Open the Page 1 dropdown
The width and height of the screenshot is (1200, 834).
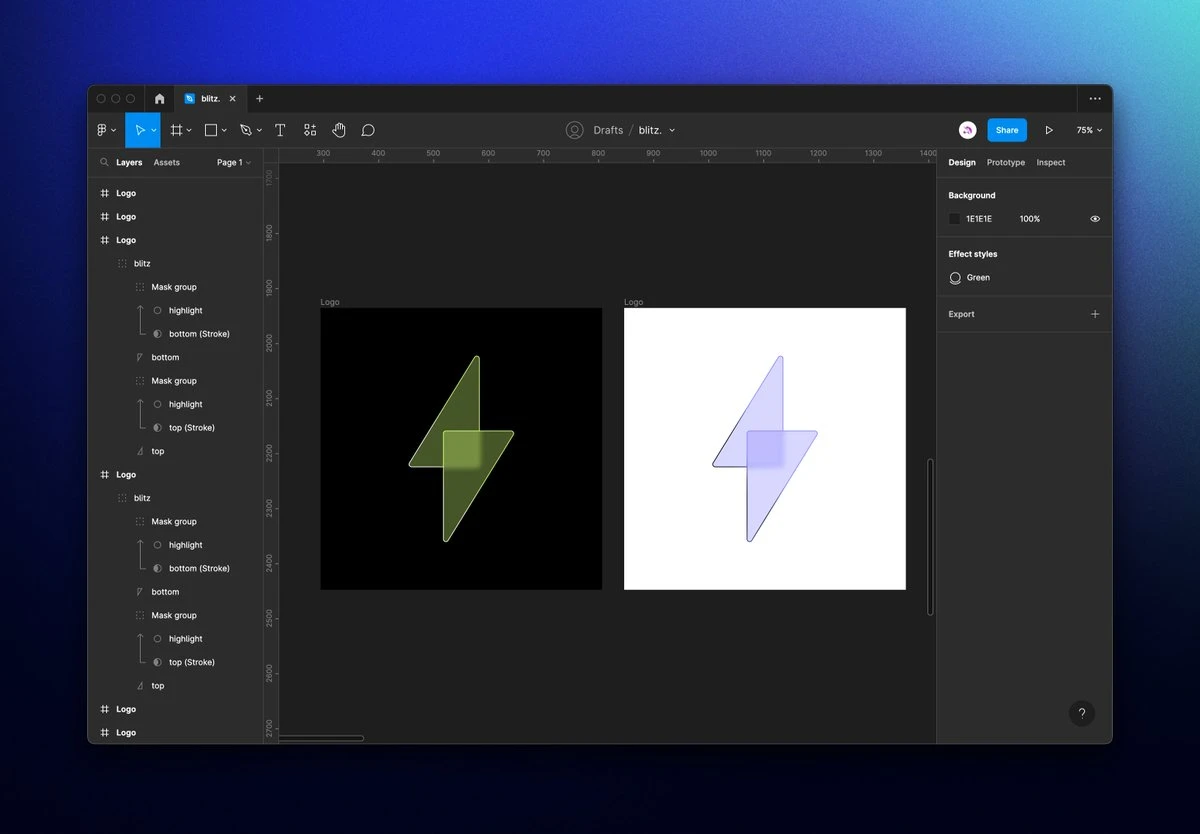point(234,162)
